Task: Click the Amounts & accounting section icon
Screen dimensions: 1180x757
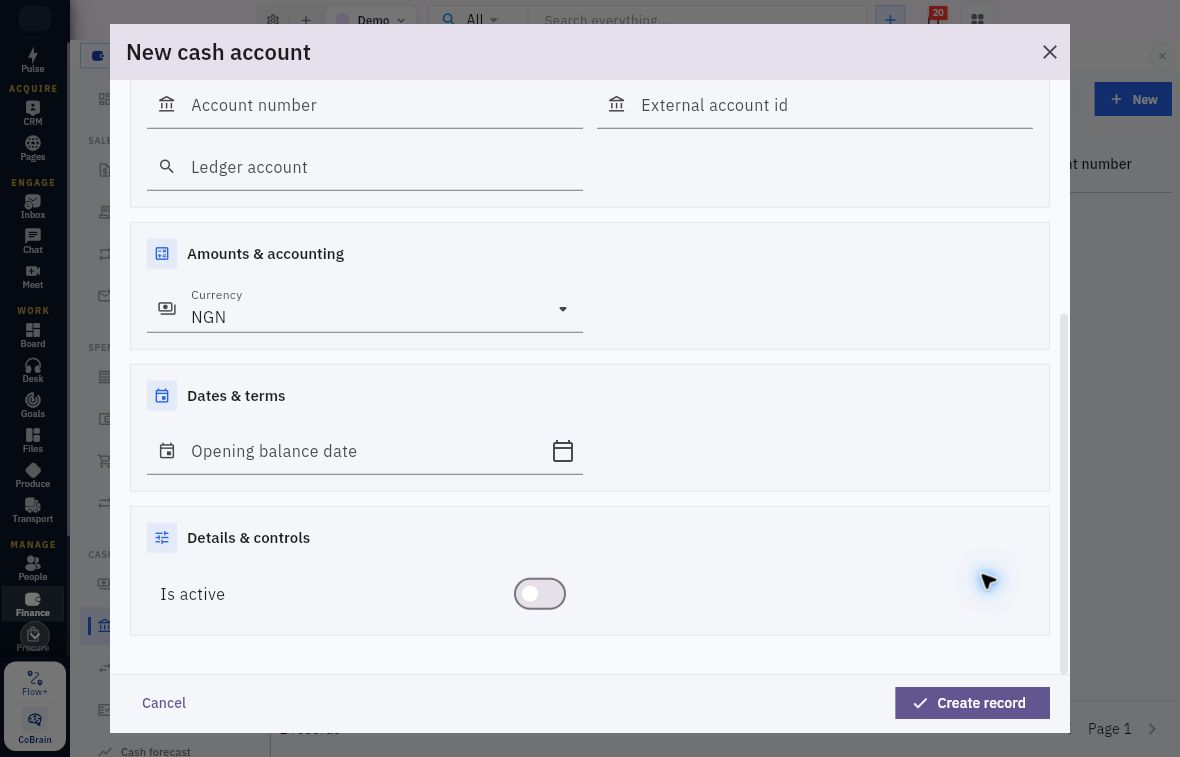Action: coord(162,254)
